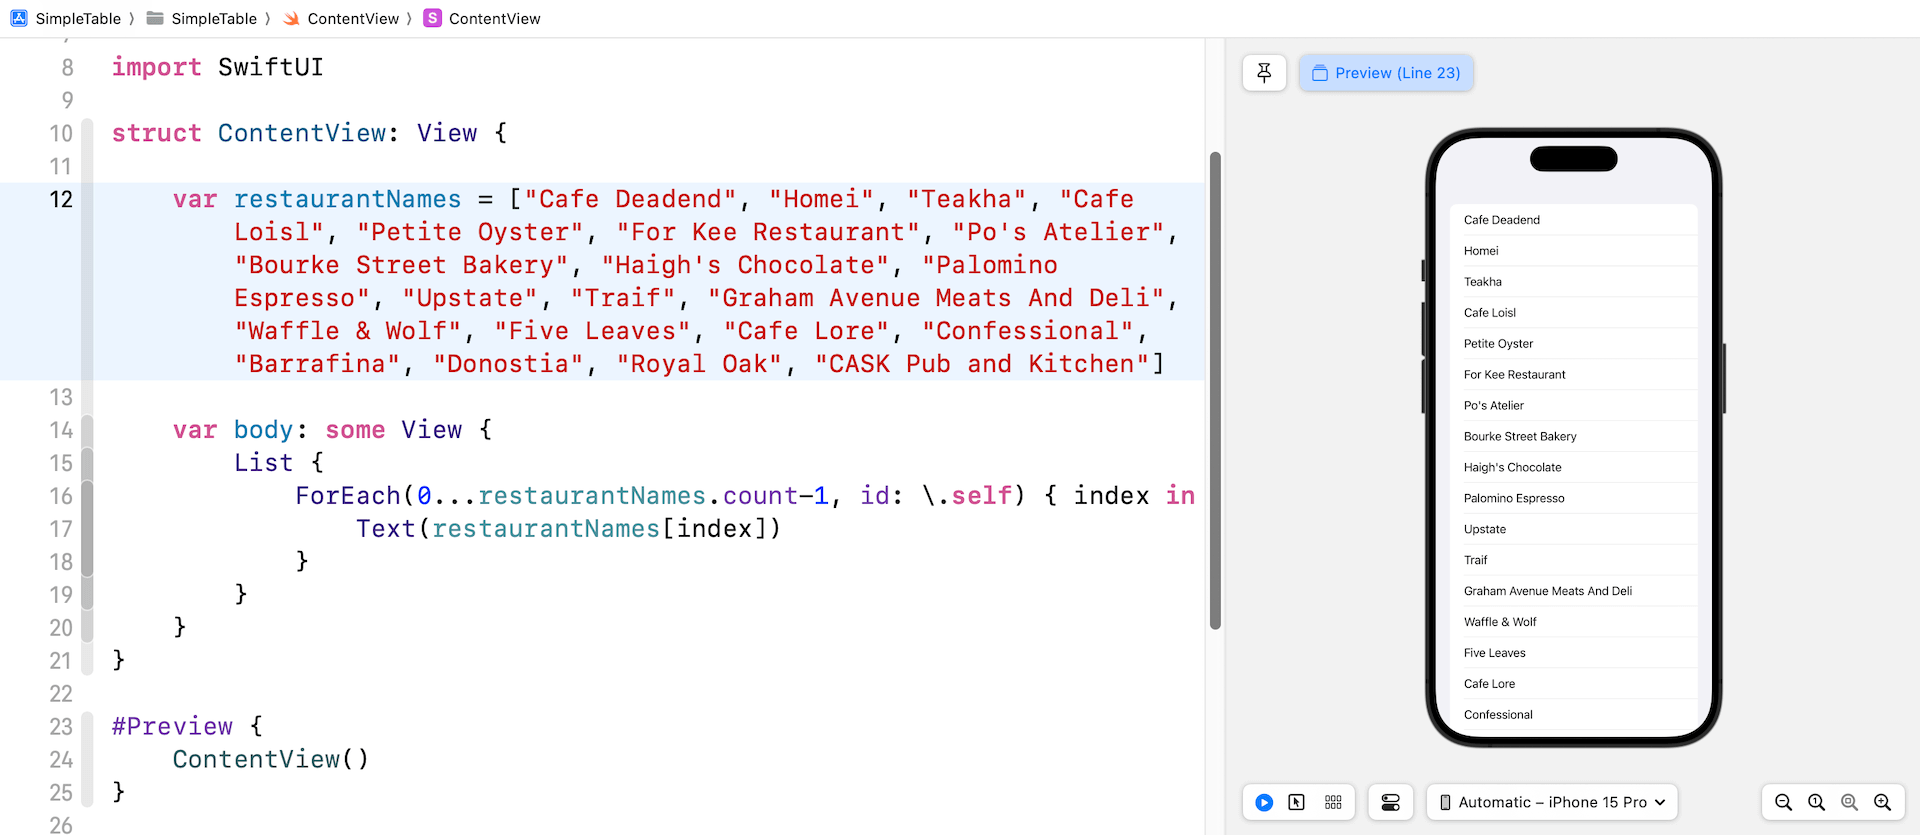Viewport: 1920px width, 835px height.
Task: Zoom preview to 100% actual size
Action: click(x=1816, y=802)
